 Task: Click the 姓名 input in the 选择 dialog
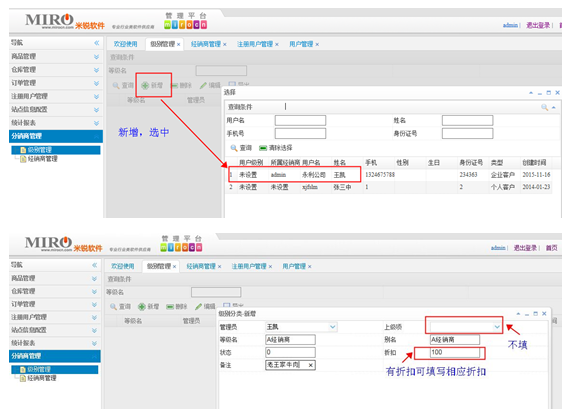467,120
